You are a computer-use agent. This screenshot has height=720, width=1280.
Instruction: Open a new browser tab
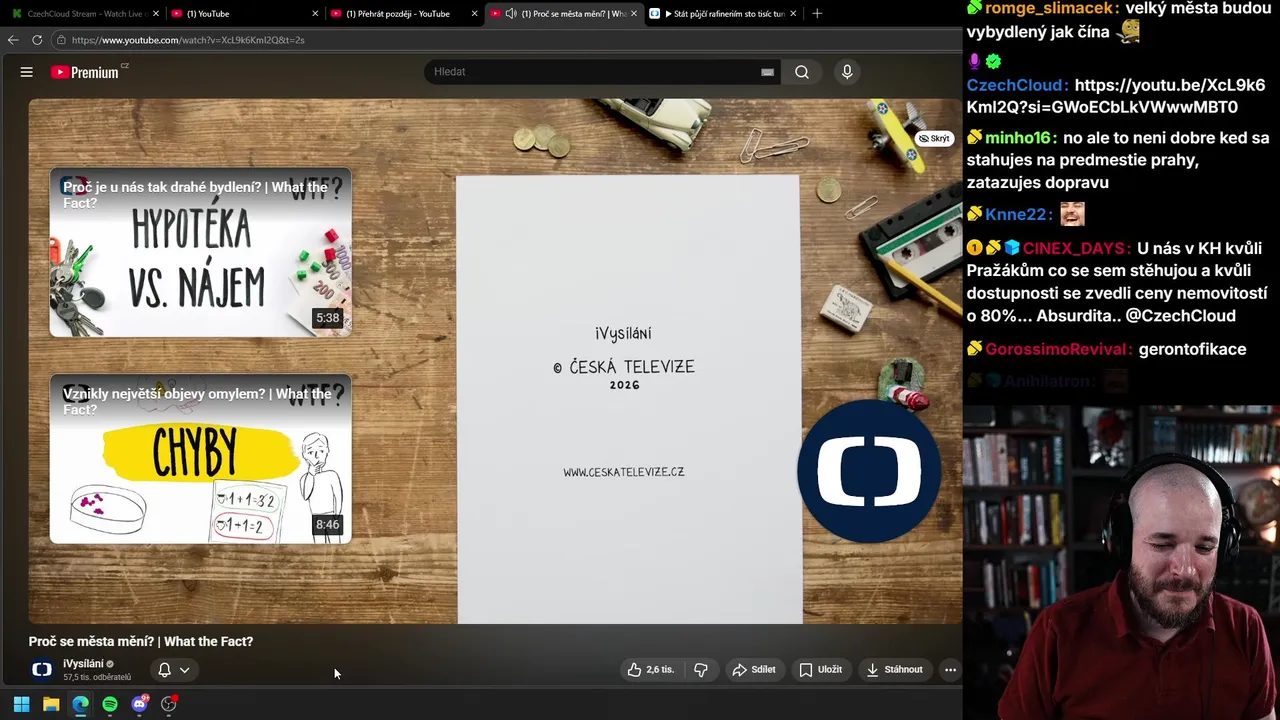click(x=817, y=14)
